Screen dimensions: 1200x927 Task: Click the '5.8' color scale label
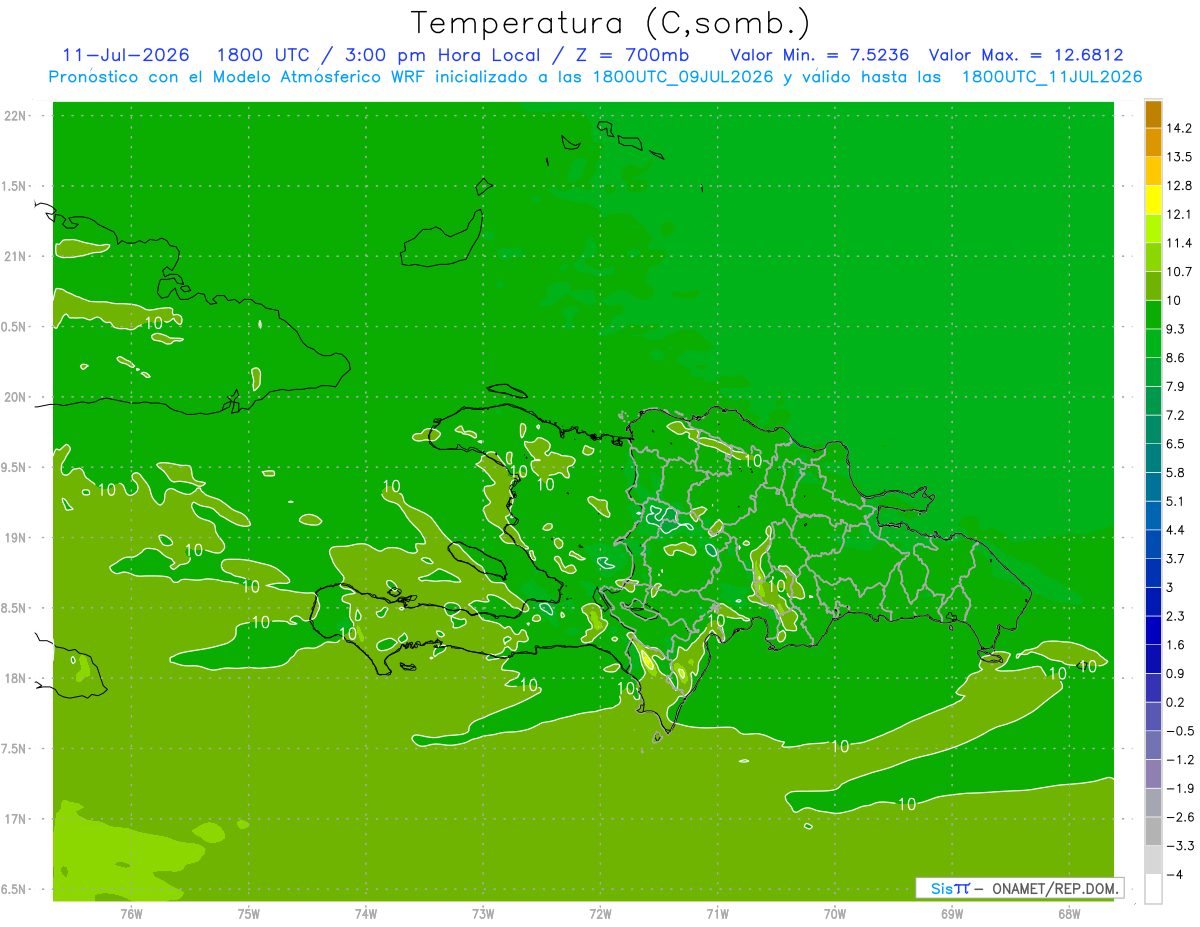click(x=1176, y=473)
